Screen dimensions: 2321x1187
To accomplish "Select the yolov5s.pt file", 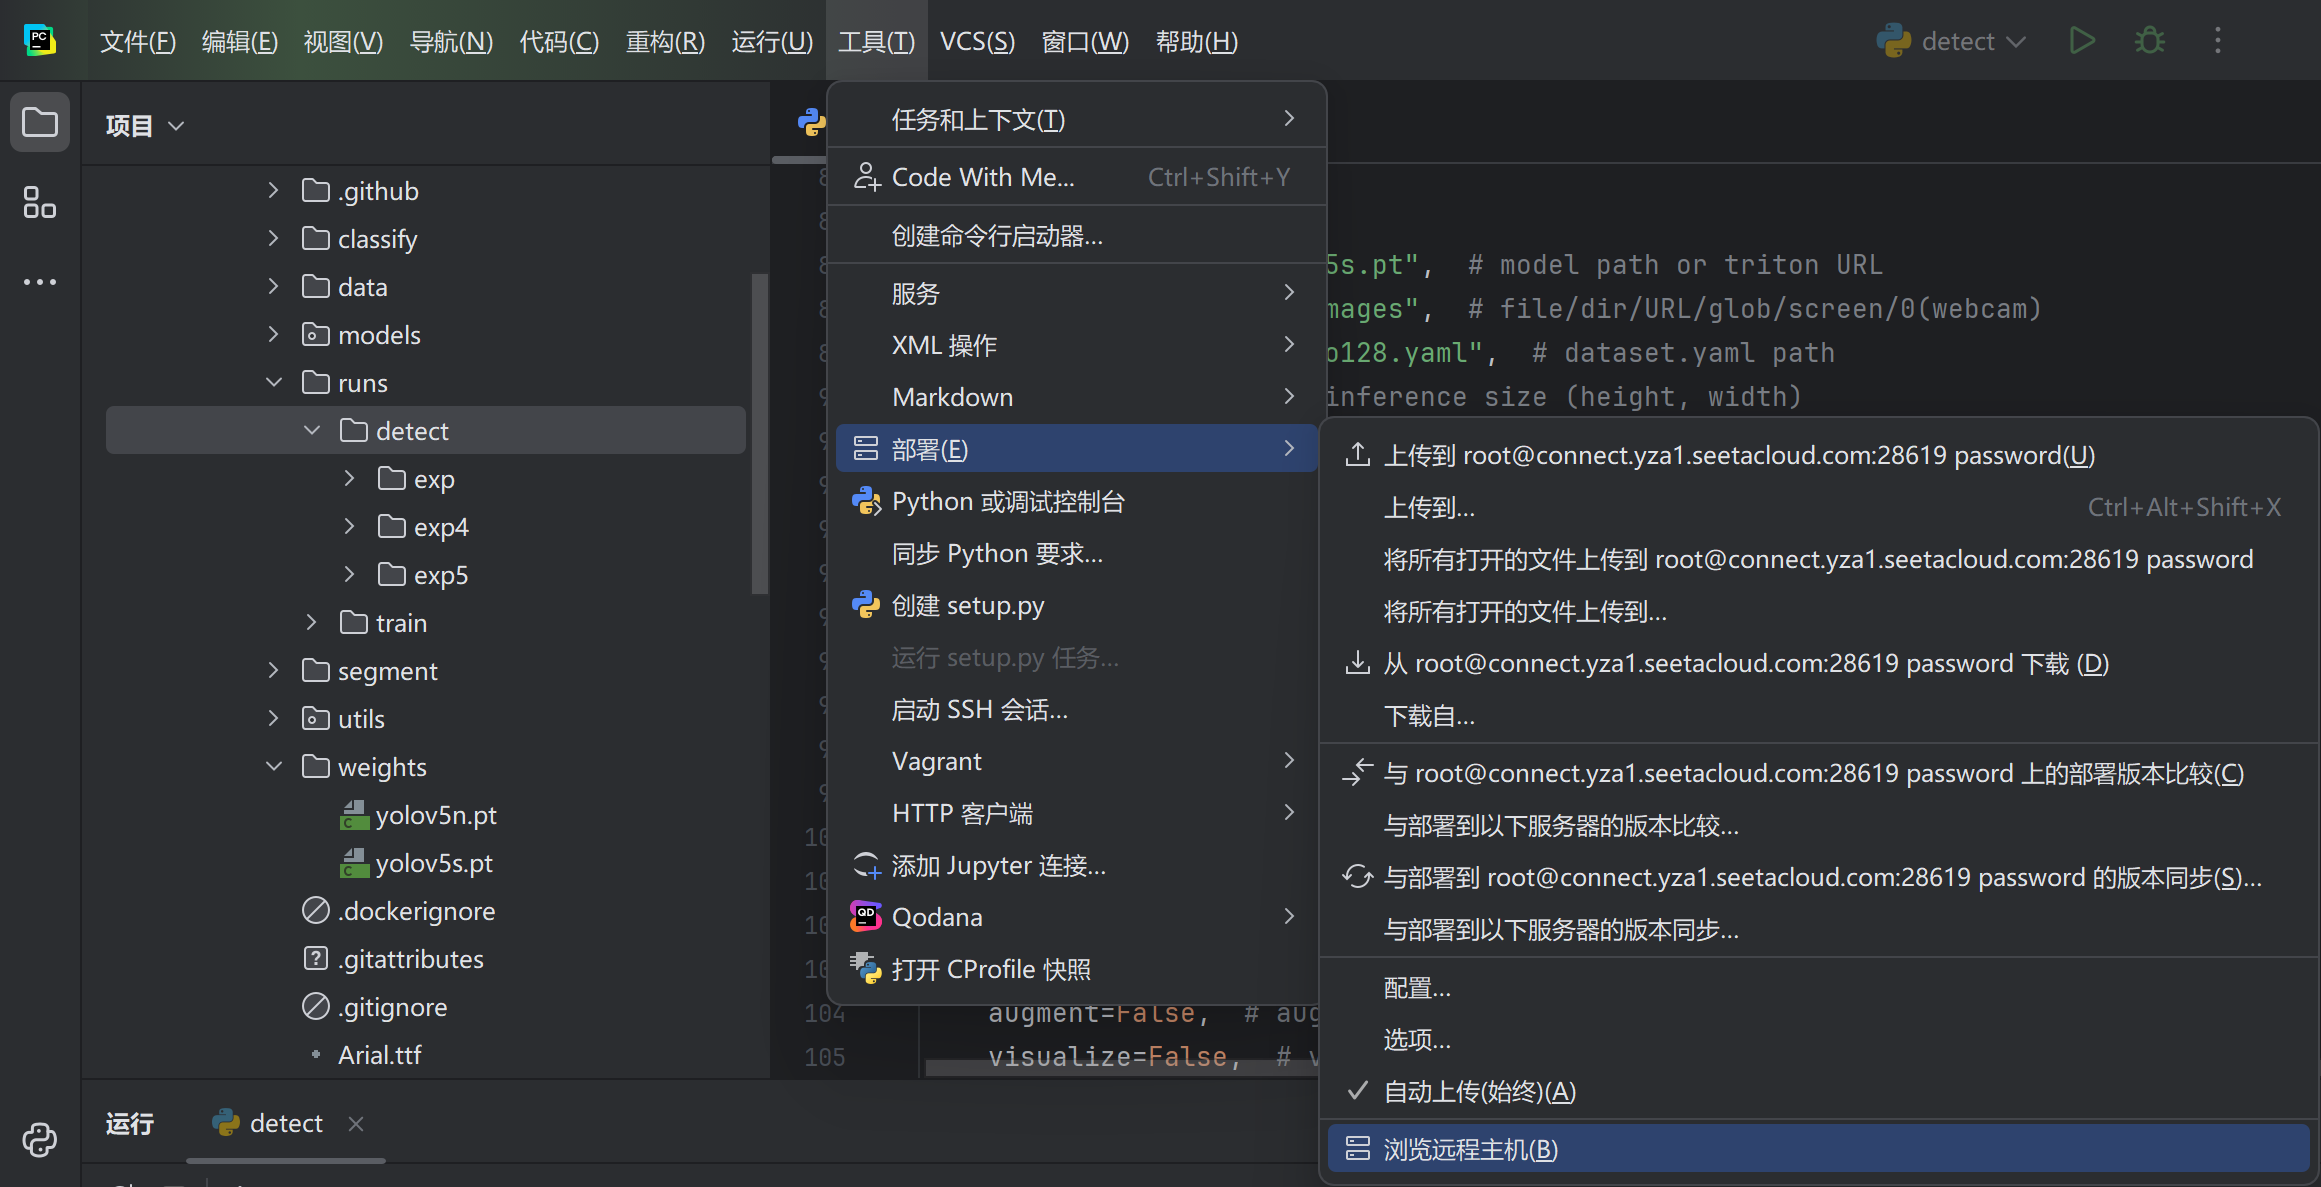I will (x=433, y=863).
